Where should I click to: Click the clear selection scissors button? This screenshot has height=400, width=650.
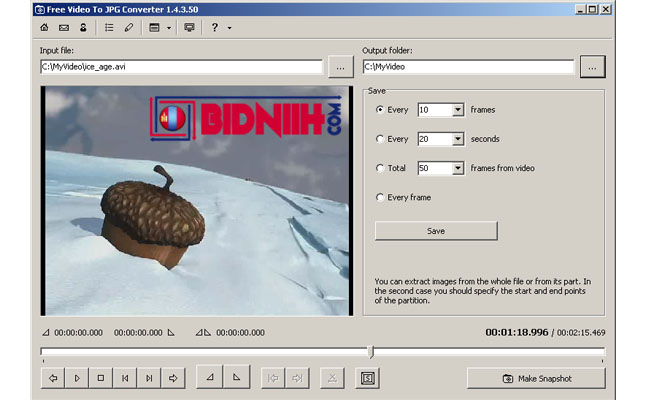coord(332,378)
